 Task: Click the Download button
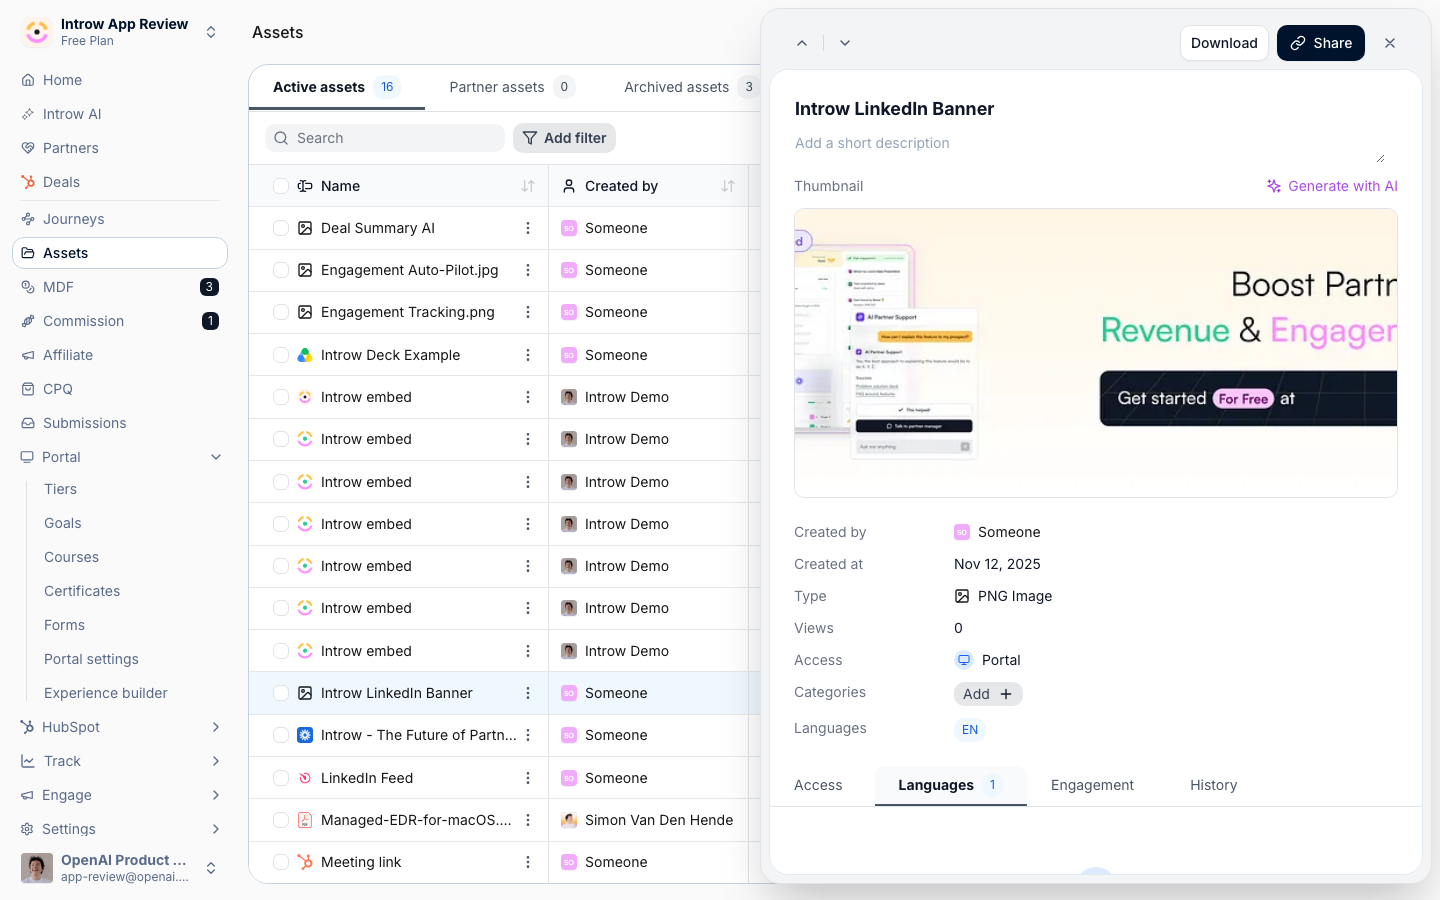point(1224,43)
